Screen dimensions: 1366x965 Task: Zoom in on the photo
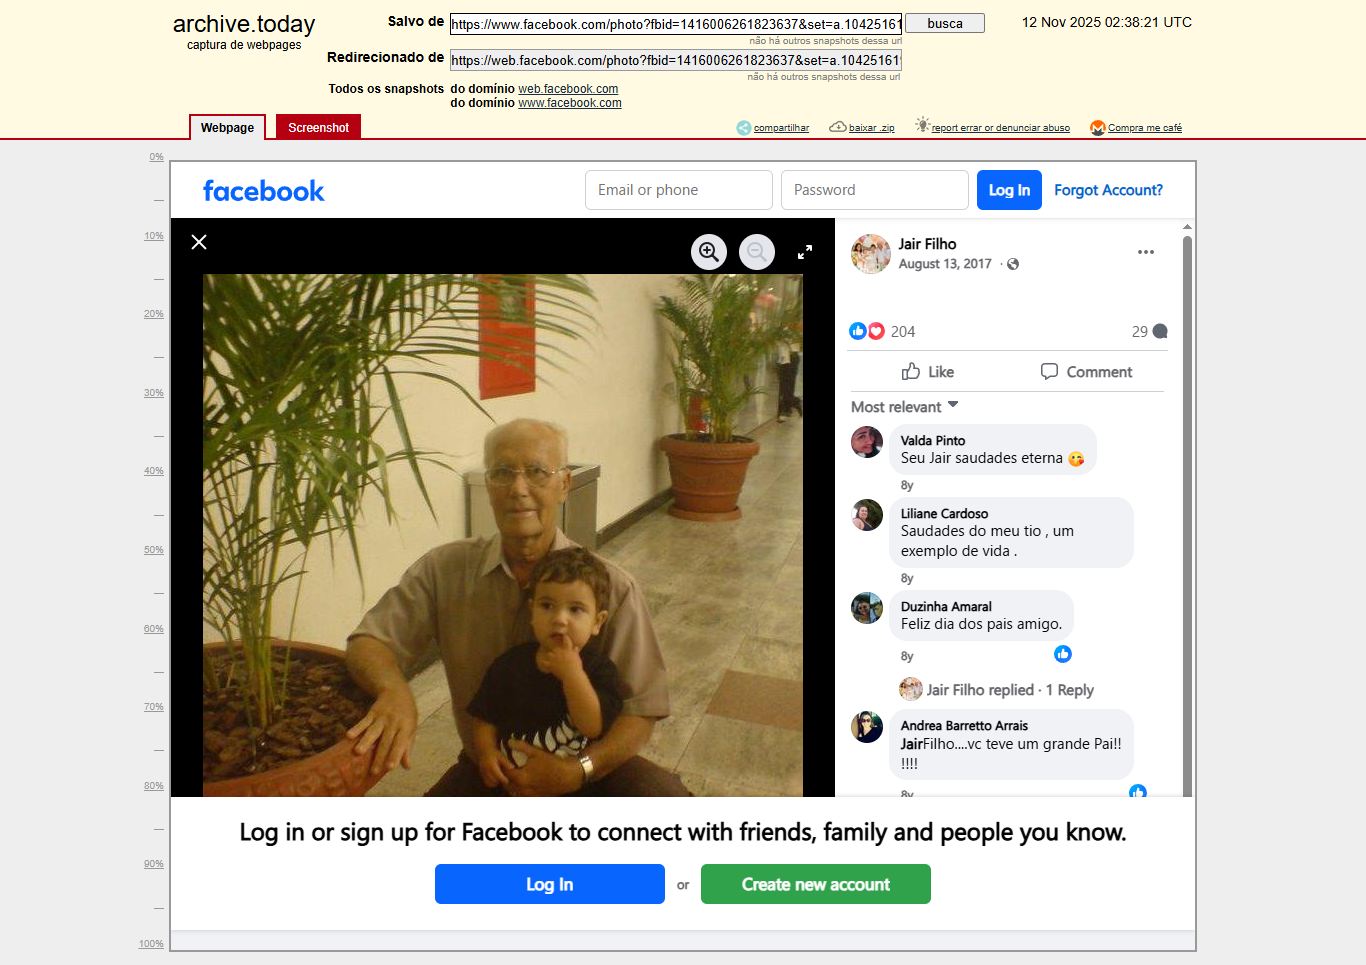click(x=709, y=252)
